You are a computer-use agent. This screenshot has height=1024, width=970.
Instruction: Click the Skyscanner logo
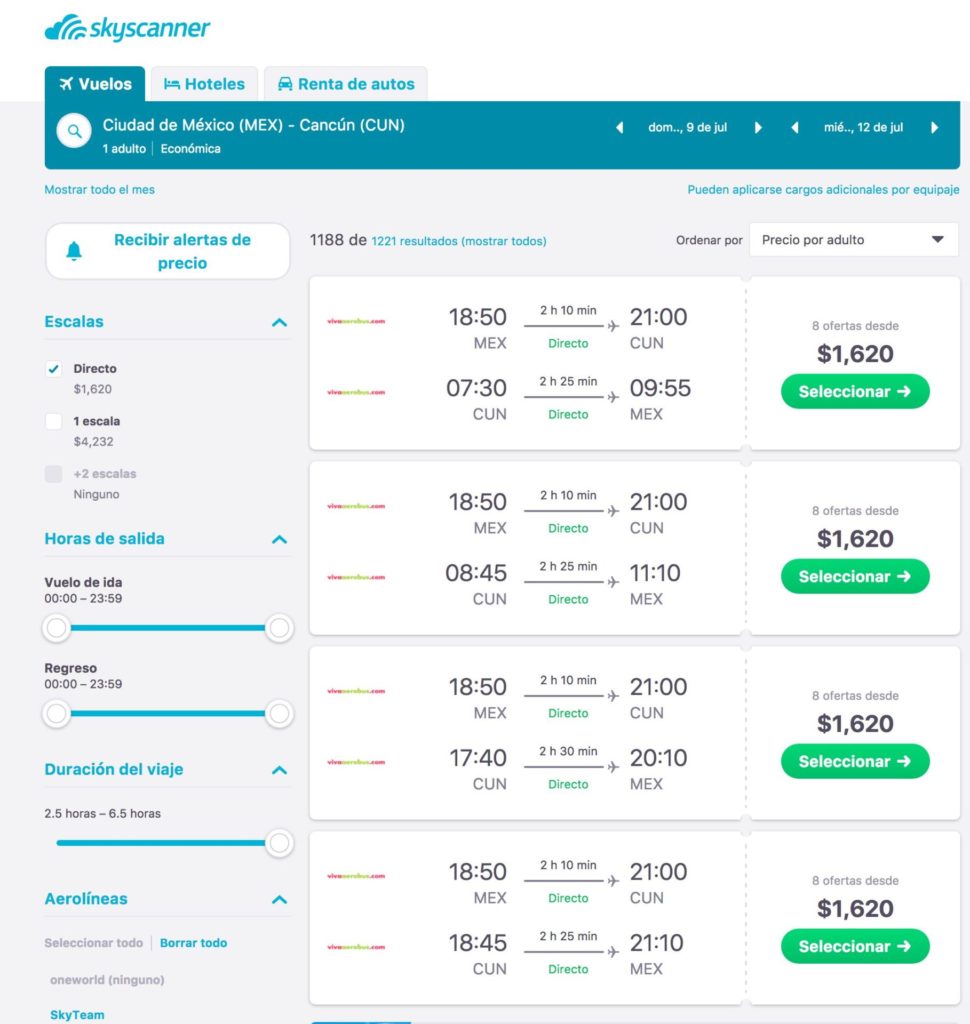click(x=127, y=28)
